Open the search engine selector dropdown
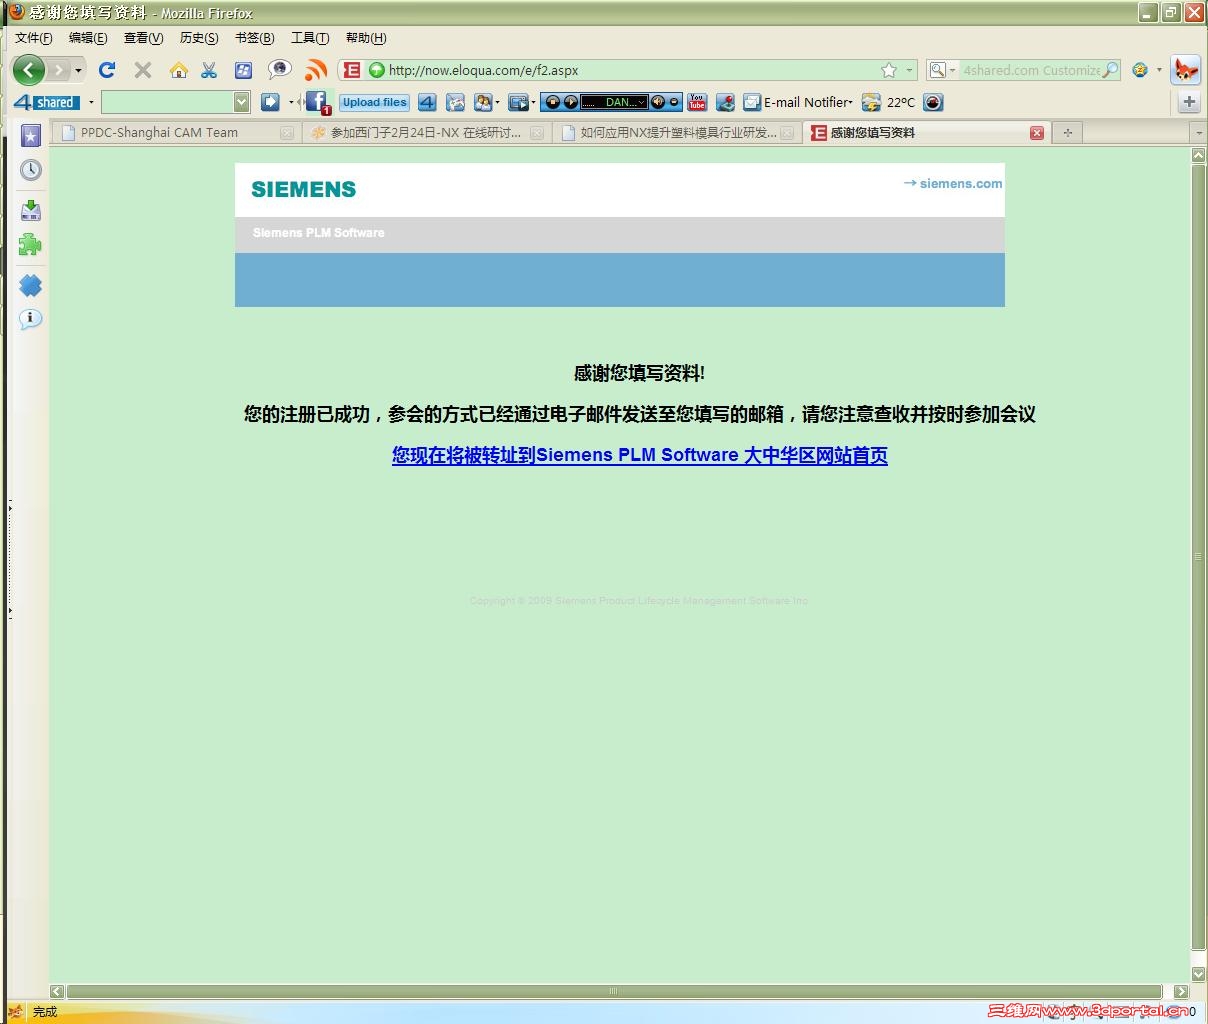This screenshot has width=1208, height=1024. (x=943, y=70)
